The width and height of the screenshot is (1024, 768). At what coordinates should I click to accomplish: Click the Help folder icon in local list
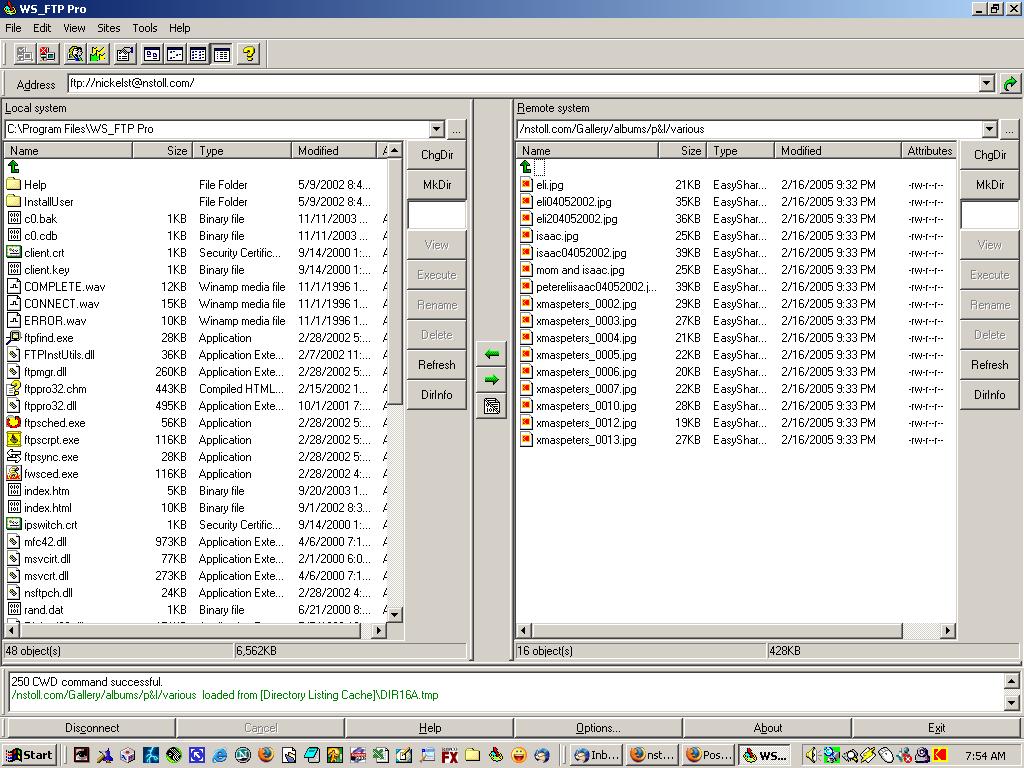[x=14, y=185]
